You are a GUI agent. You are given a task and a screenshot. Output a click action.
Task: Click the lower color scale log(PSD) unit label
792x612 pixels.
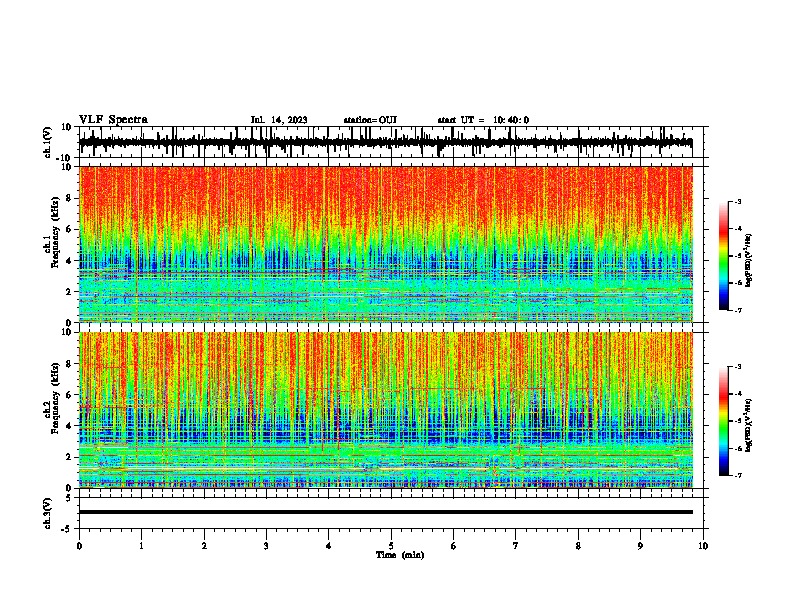pyautogui.click(x=749, y=425)
